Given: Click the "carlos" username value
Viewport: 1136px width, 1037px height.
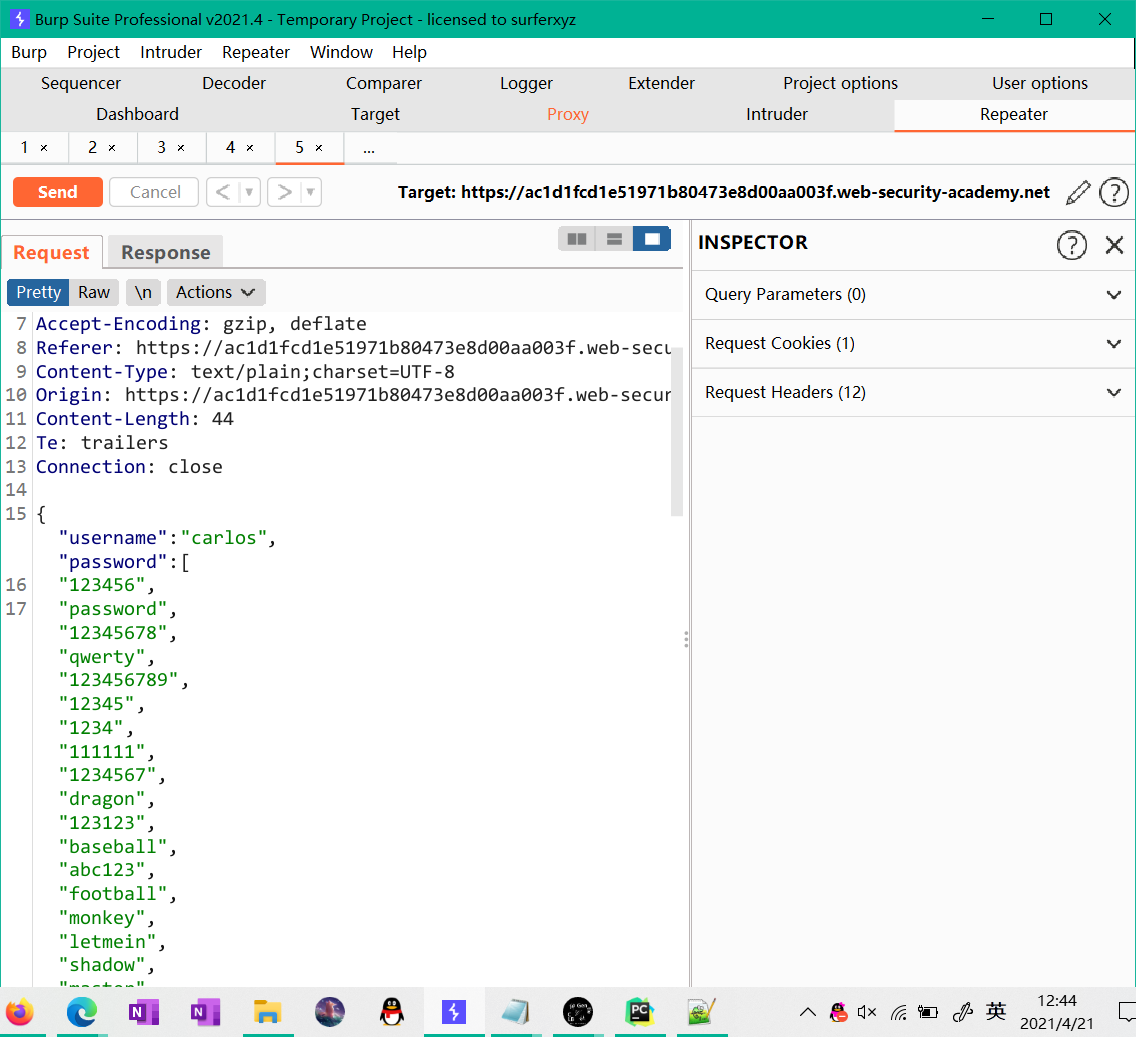Looking at the screenshot, I should pos(223,538).
